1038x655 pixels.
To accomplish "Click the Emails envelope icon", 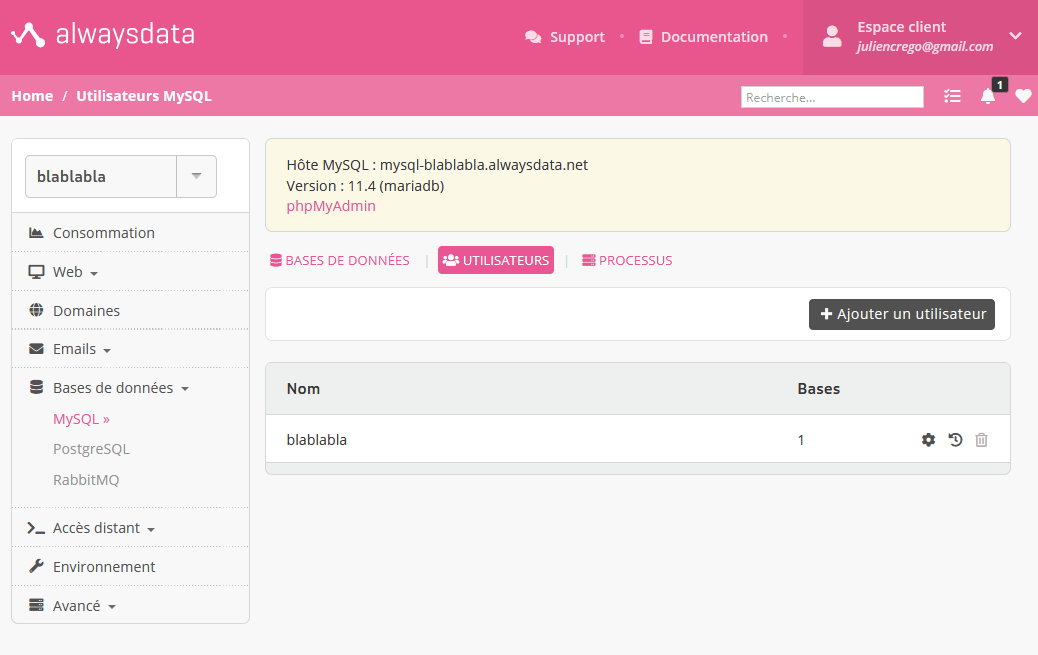I will click(x=36, y=348).
